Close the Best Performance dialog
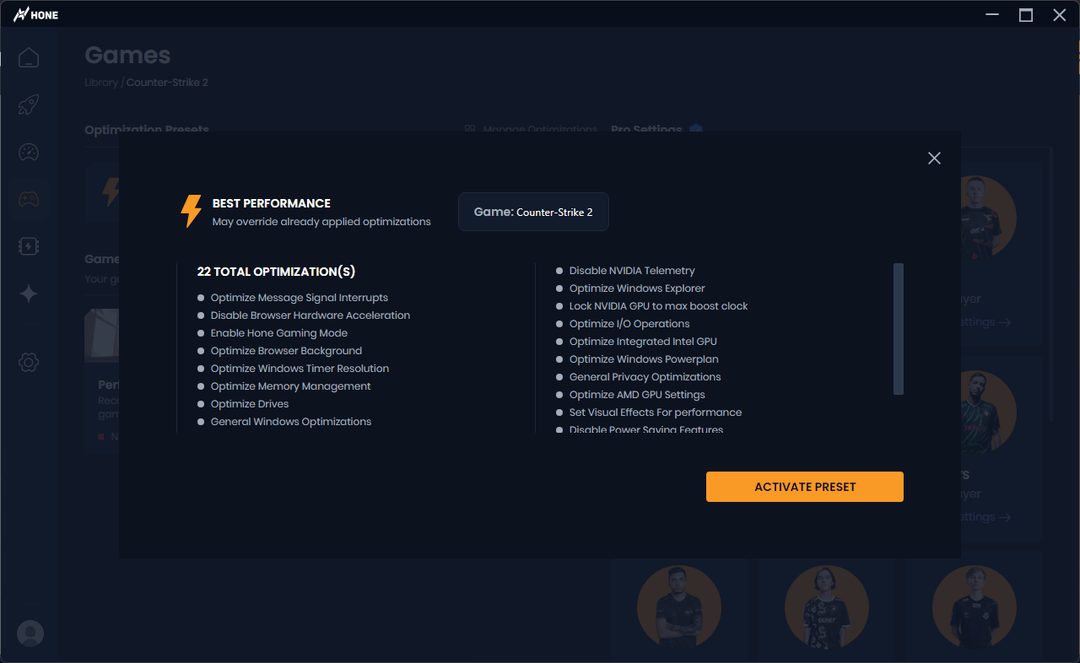1080x663 pixels. tap(934, 158)
